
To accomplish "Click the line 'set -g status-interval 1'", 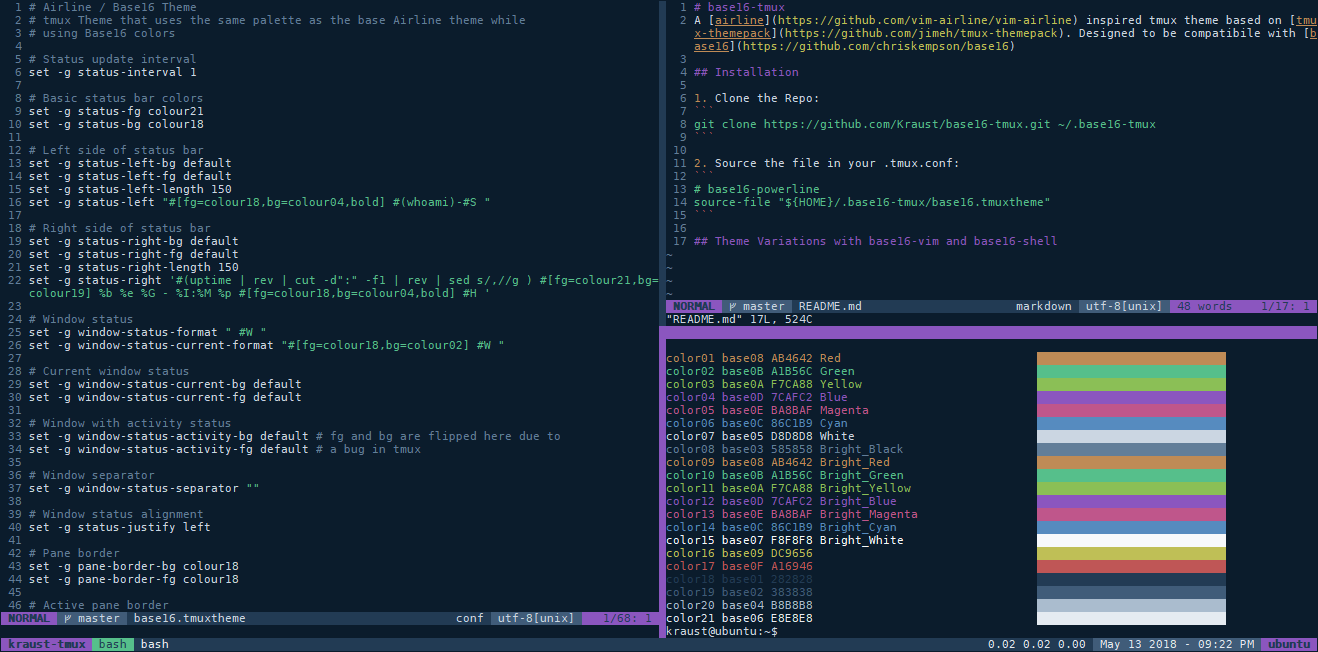I will (x=113, y=72).
